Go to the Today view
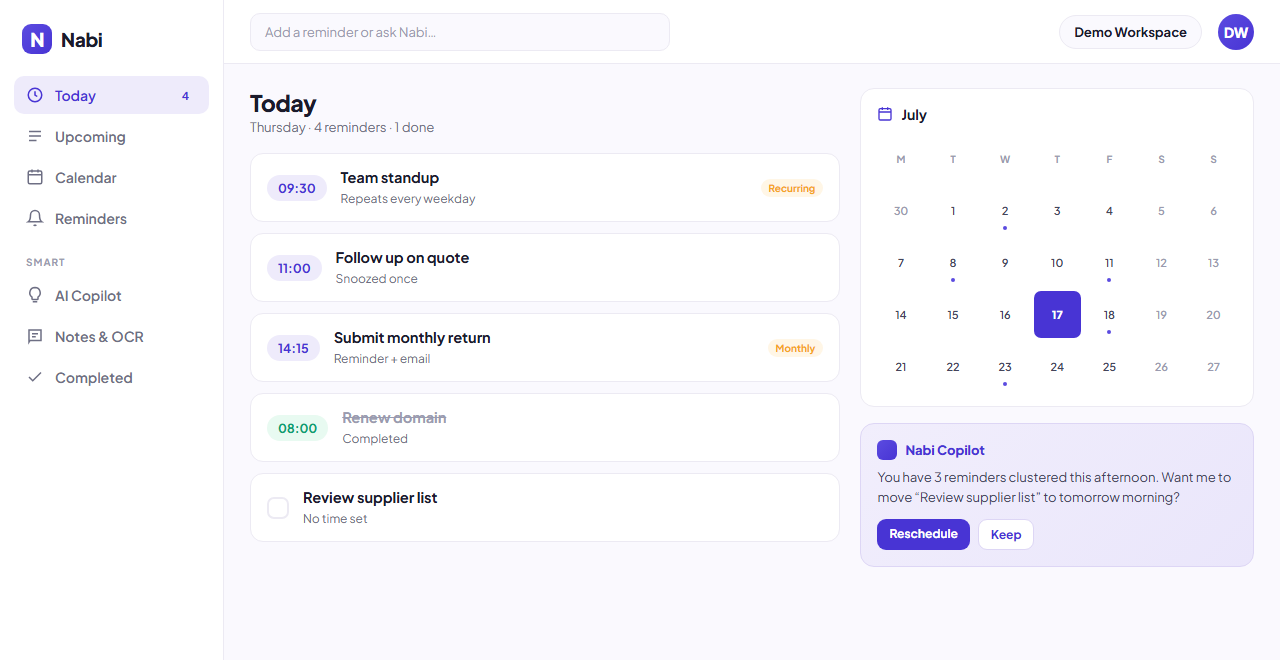The image size is (1280, 660). point(111,95)
